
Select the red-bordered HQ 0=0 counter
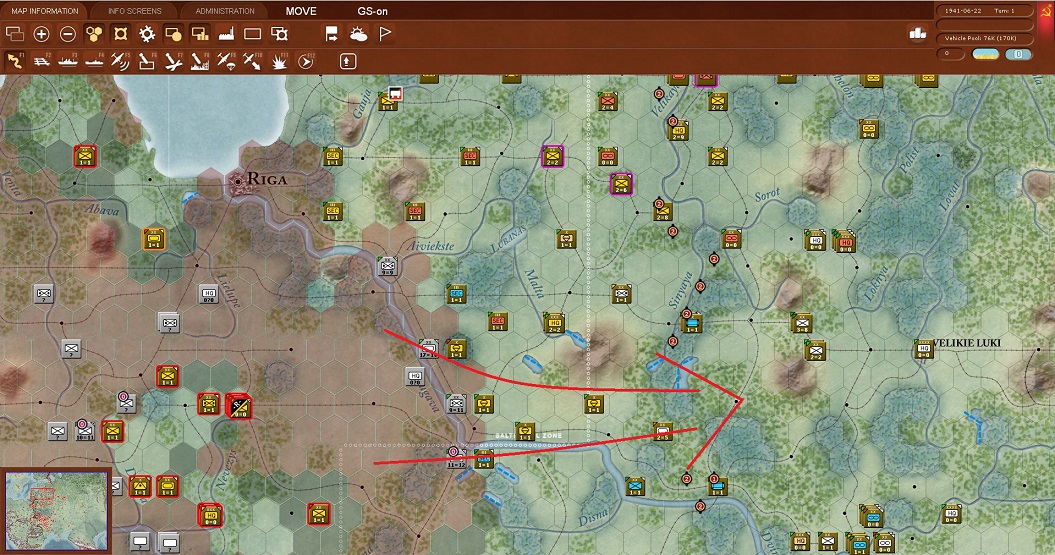[210, 515]
